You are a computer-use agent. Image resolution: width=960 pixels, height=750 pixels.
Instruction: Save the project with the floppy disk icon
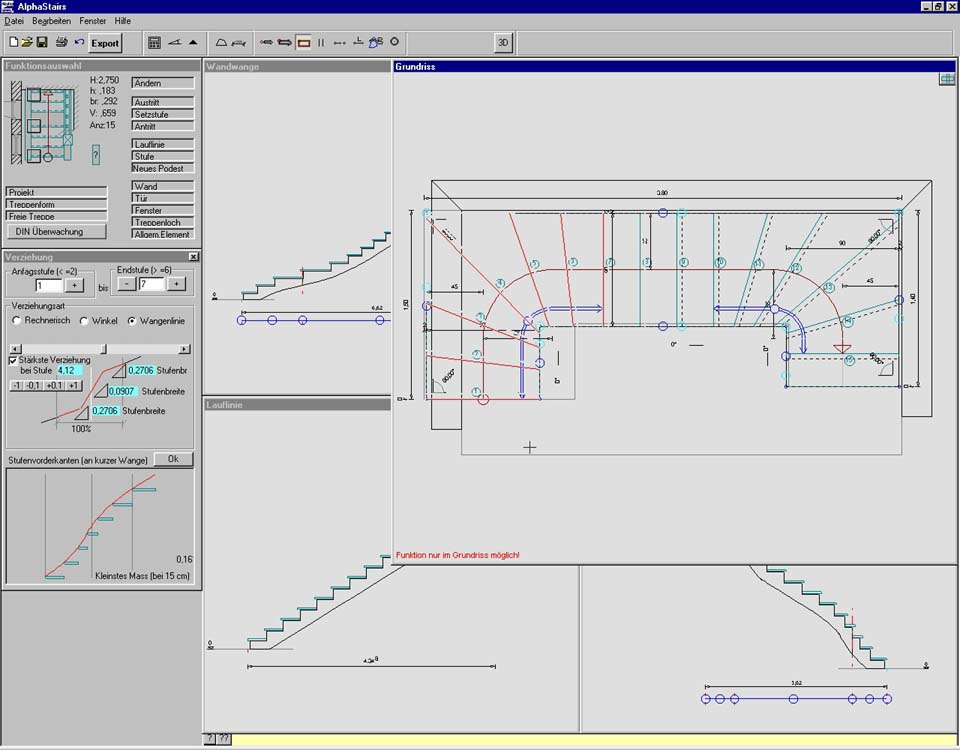(x=42, y=43)
